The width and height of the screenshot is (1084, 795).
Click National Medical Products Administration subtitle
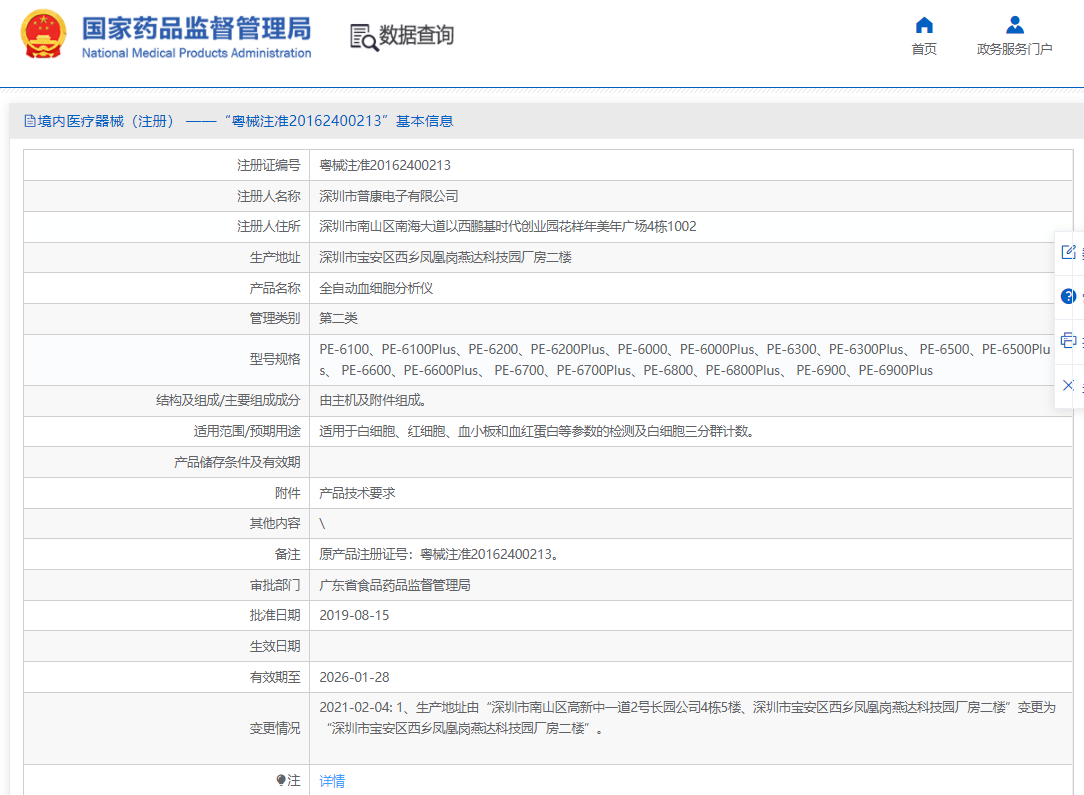pyautogui.click(x=196, y=53)
